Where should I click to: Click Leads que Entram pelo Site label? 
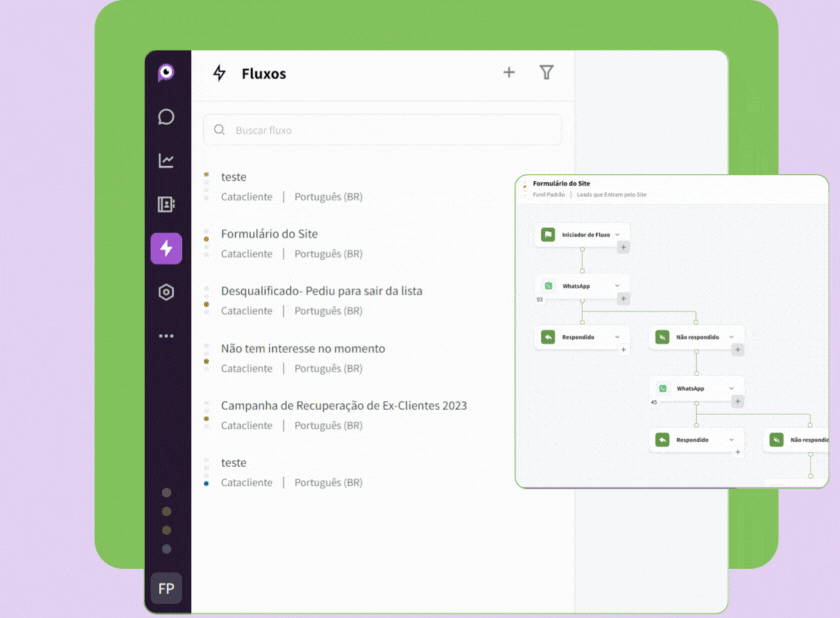pyautogui.click(x=611, y=194)
